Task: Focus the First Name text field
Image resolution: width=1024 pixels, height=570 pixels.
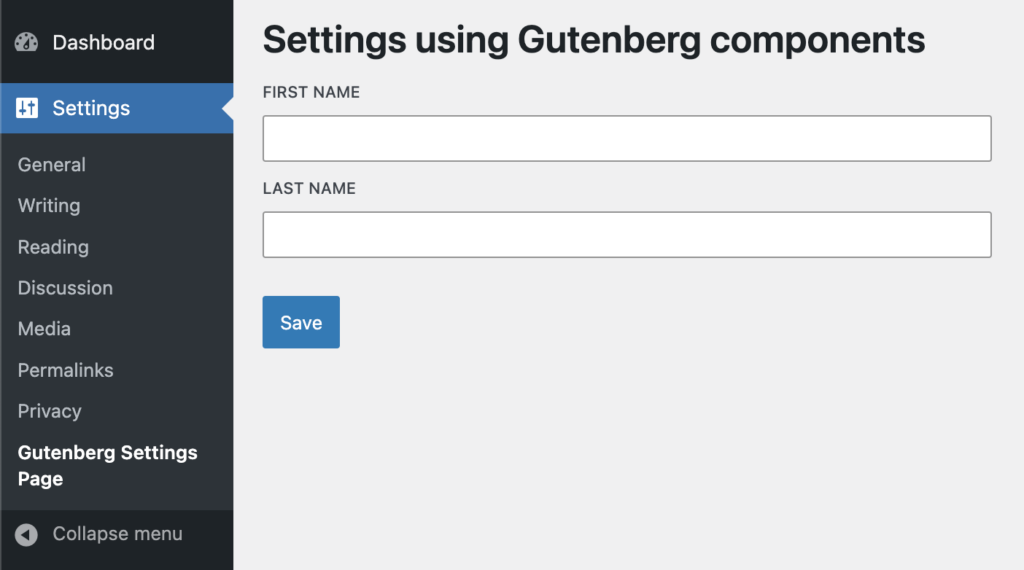Action: coord(626,139)
